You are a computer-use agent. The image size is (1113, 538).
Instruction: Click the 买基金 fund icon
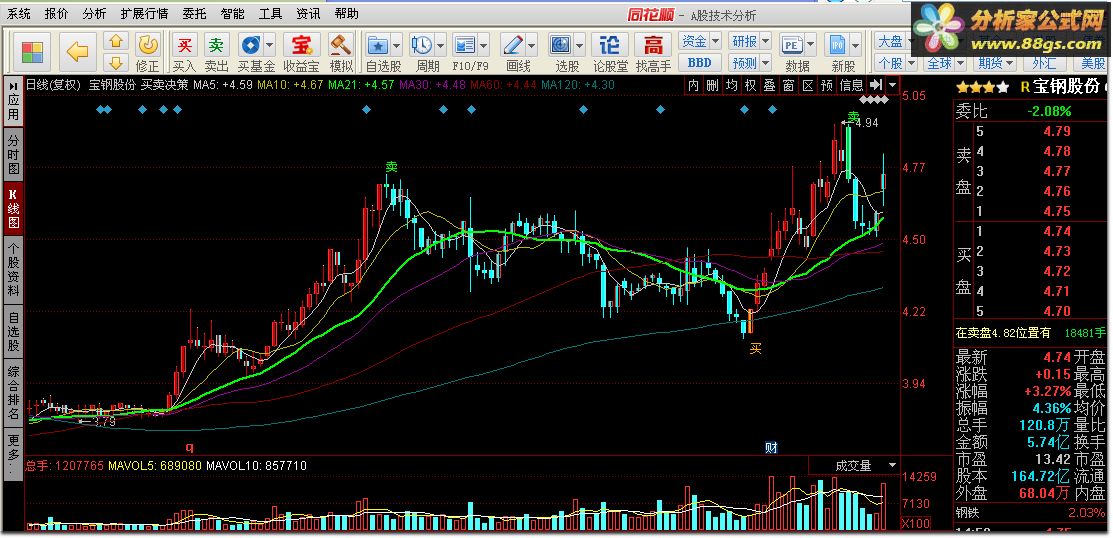(251, 46)
